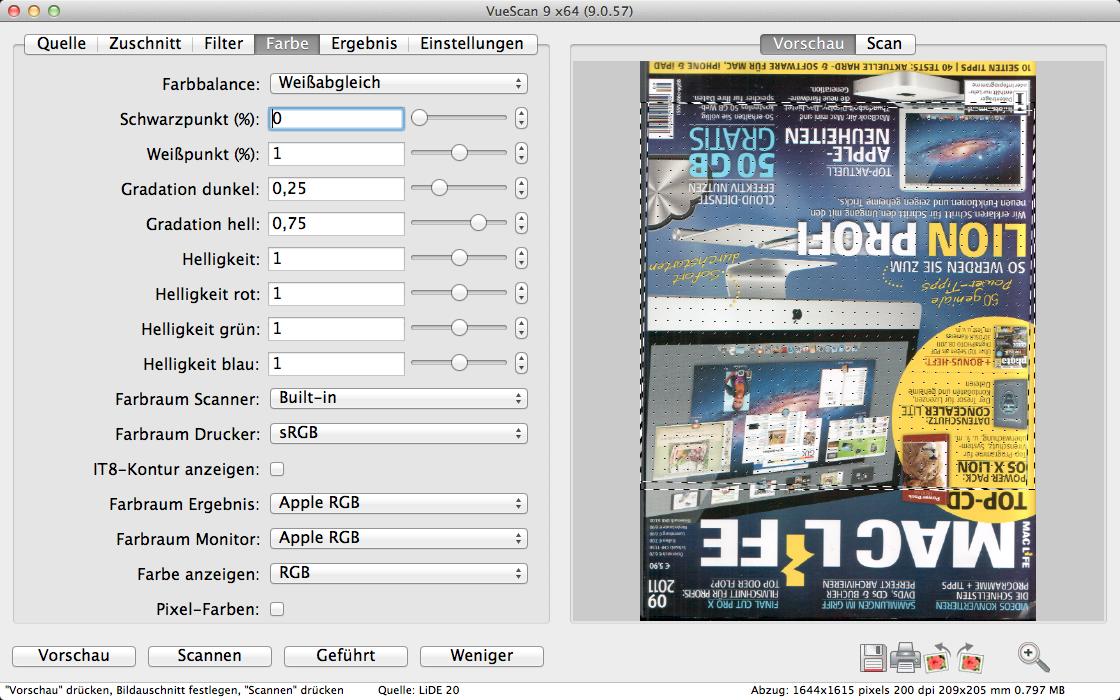Switch to the Ergebnis tab
The image size is (1120, 700).
(x=364, y=44)
